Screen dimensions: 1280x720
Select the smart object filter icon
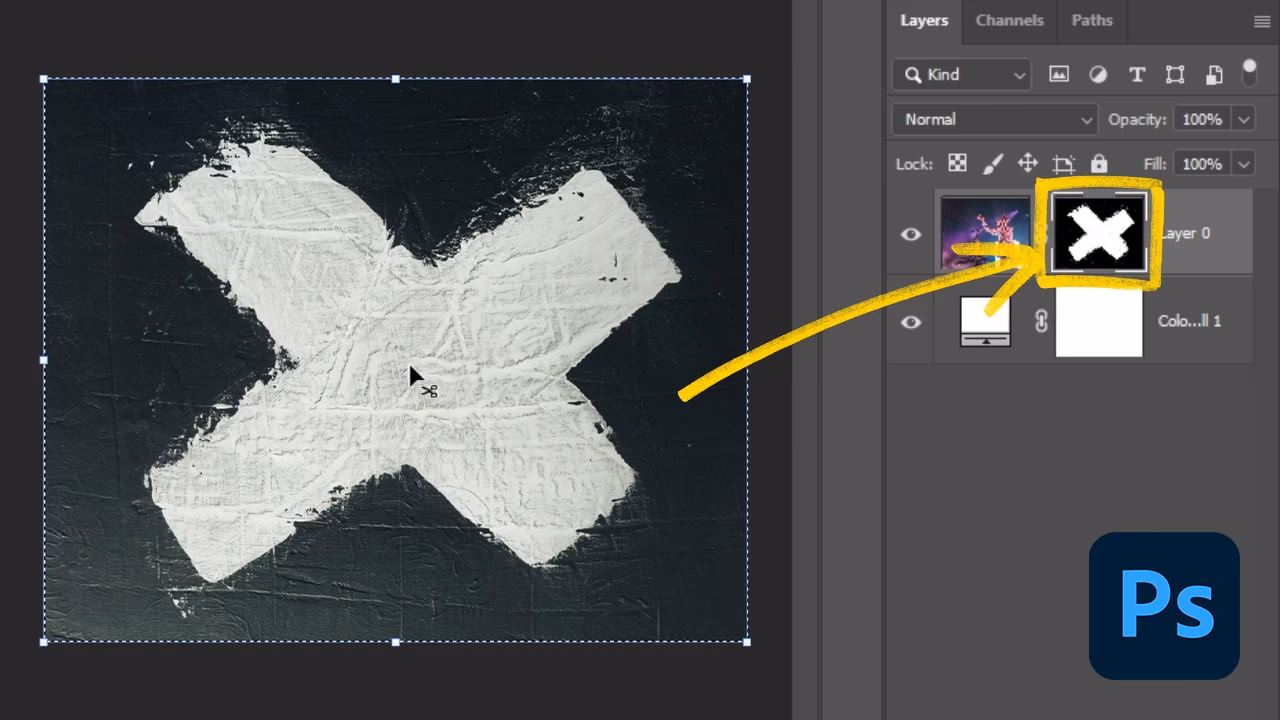pyautogui.click(x=1213, y=74)
